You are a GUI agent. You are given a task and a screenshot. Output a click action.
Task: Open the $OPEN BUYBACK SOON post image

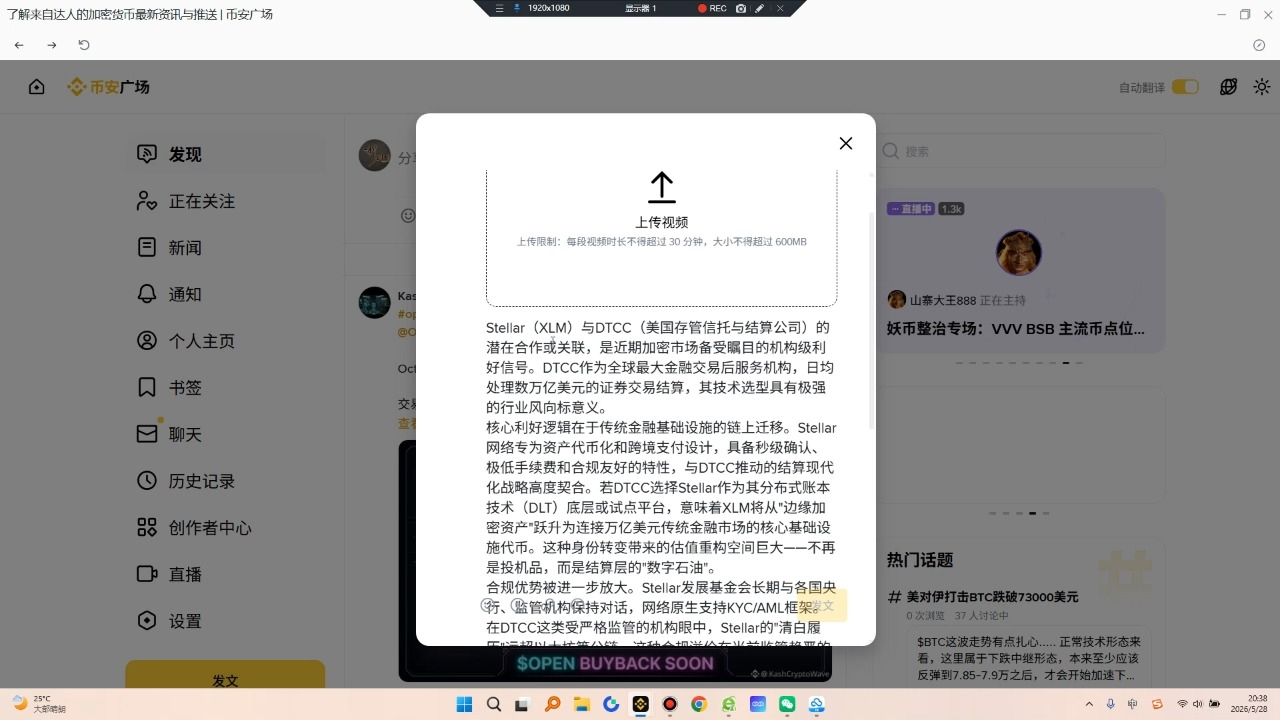pyautogui.click(x=615, y=560)
